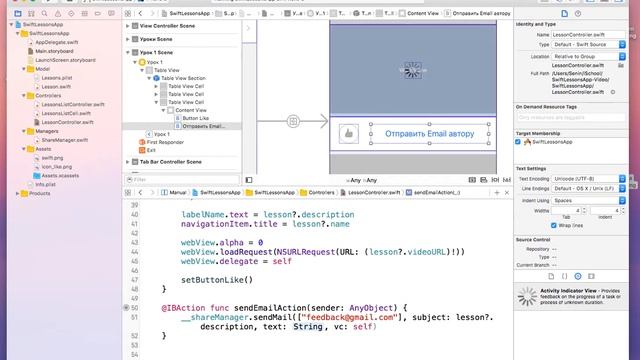Open the Report navigator speech-bubble icon
The height and width of the screenshot is (360, 640).
tap(111, 13)
